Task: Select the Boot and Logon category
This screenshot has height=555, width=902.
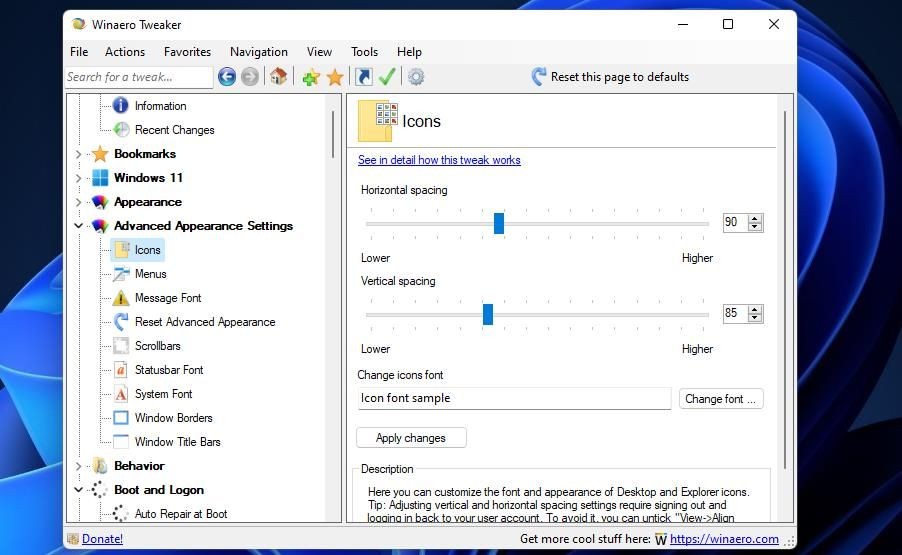Action: pyautogui.click(x=159, y=490)
